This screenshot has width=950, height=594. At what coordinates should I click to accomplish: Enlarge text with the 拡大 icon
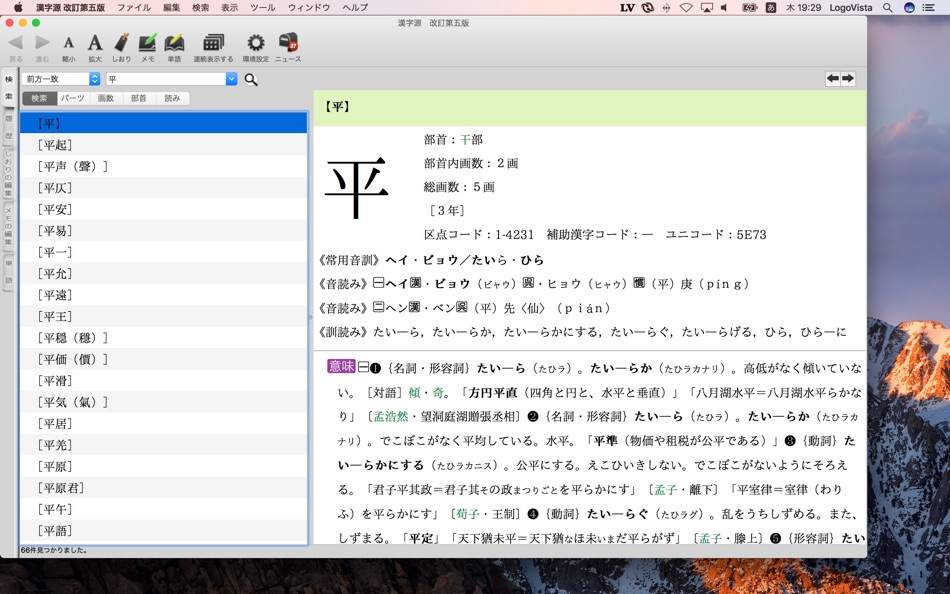click(x=95, y=43)
